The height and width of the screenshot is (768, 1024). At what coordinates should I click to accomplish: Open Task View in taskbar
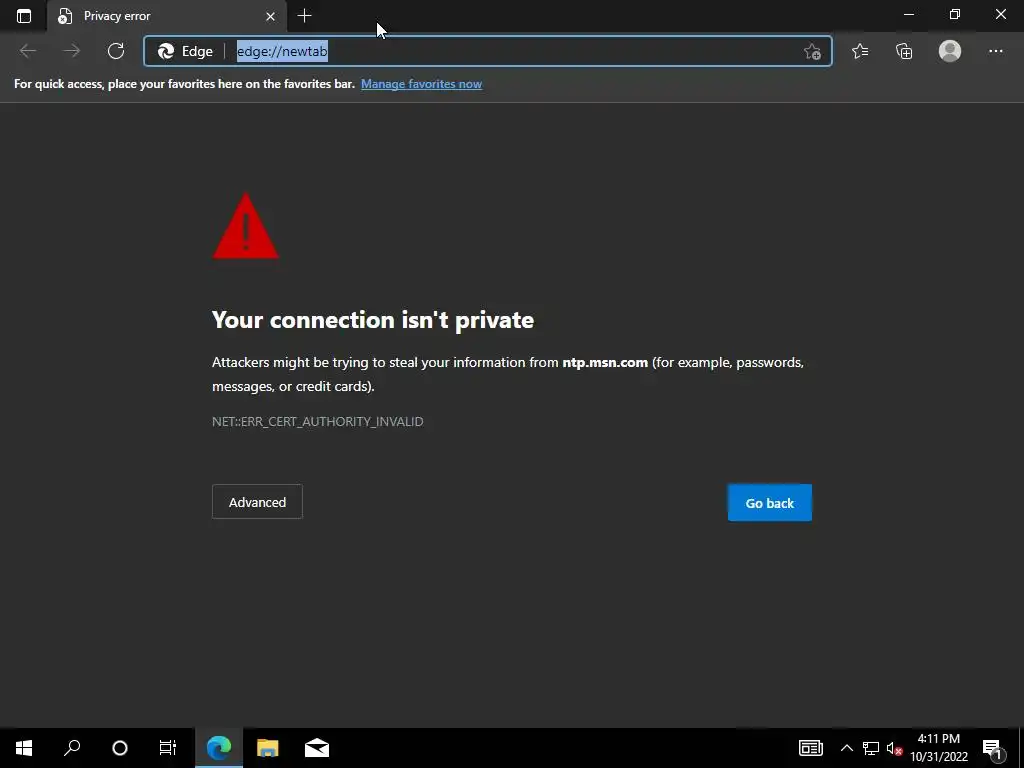[168, 748]
